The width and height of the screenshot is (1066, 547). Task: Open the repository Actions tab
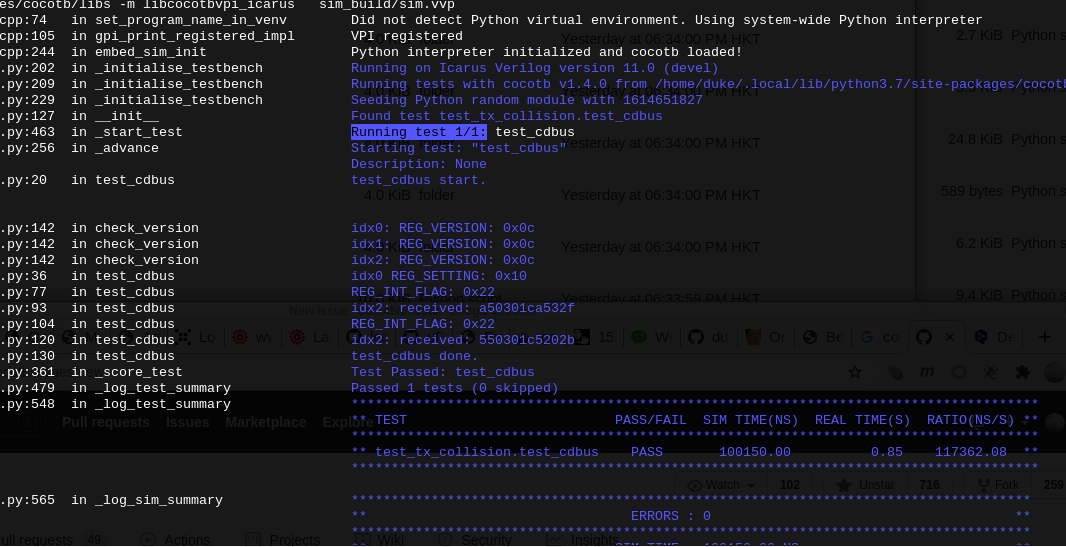(175, 540)
